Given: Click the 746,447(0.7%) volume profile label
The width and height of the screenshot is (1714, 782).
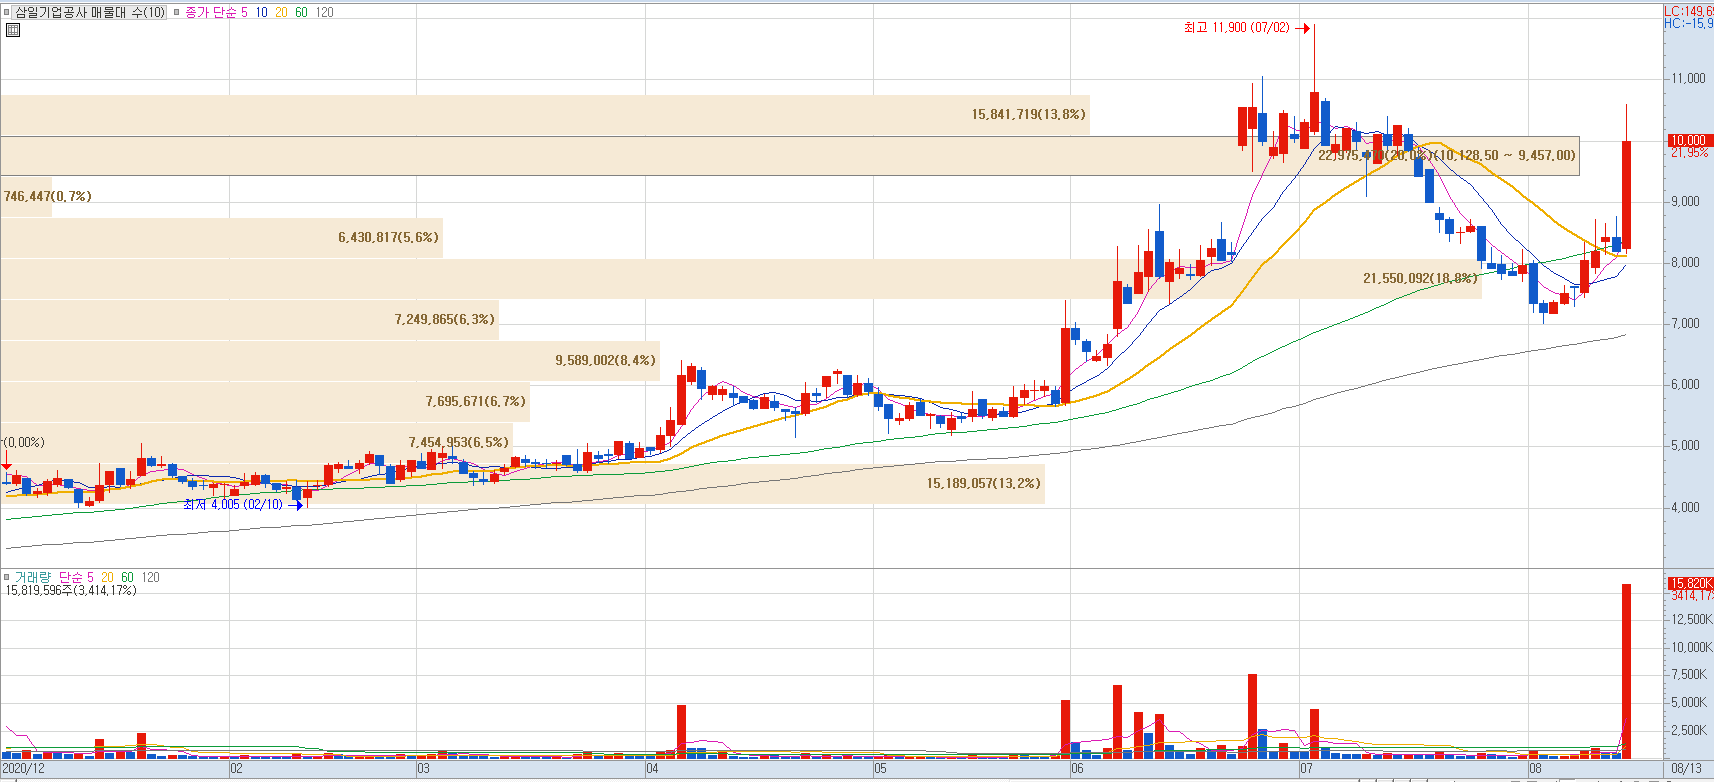Looking at the screenshot, I should (x=47, y=197).
